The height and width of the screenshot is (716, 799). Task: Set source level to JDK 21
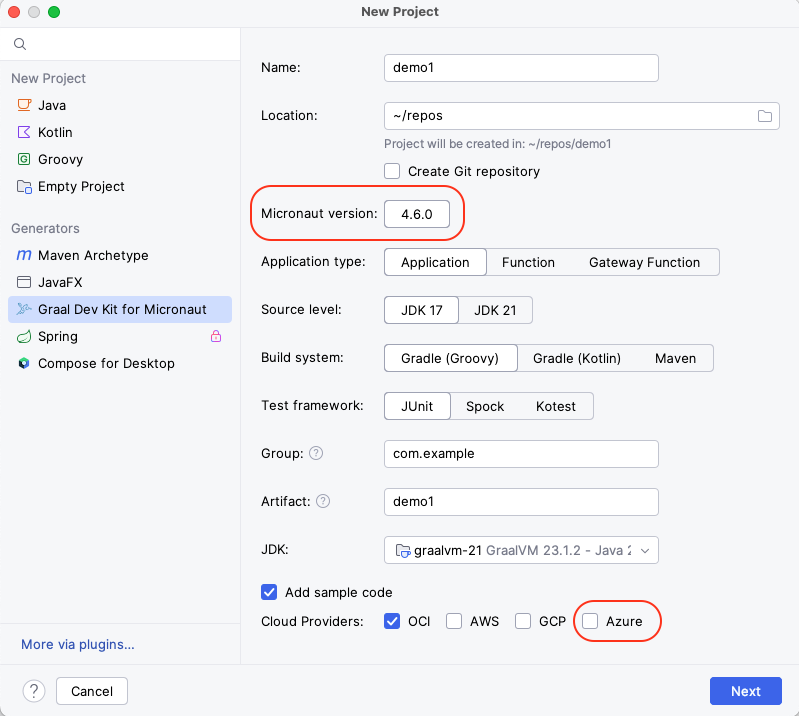click(495, 310)
